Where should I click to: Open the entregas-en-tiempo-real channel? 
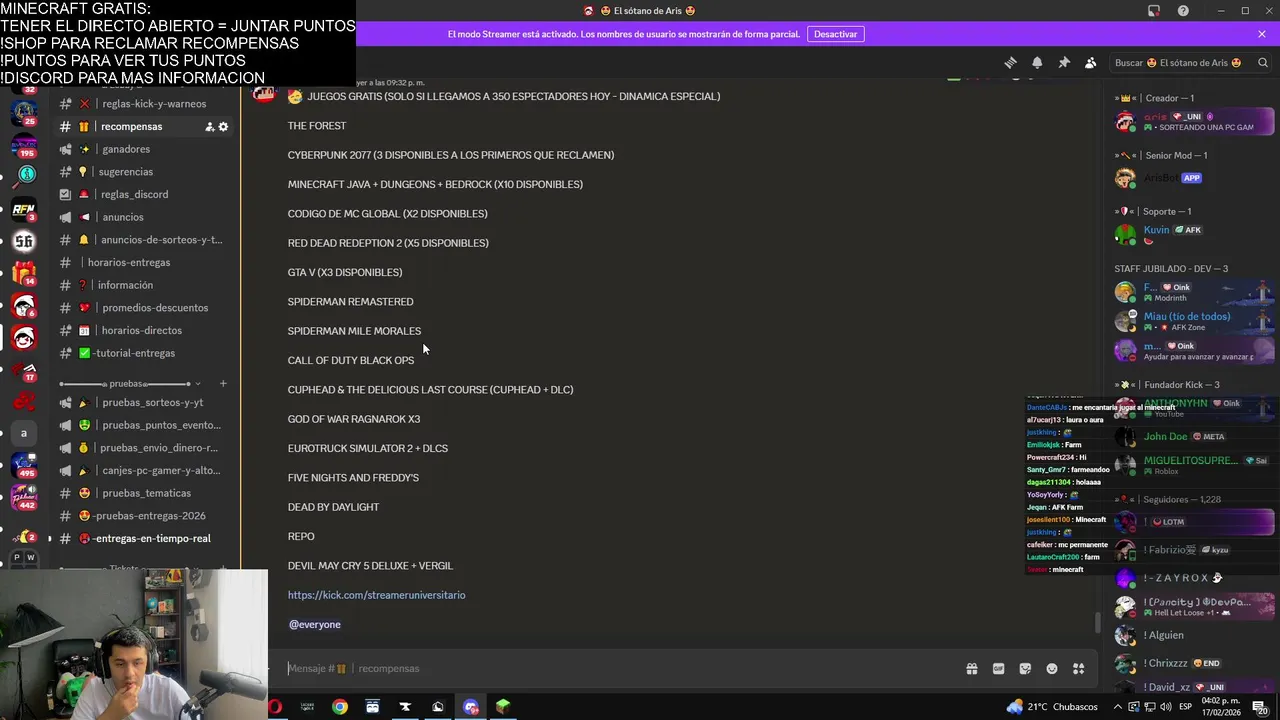[144, 538]
